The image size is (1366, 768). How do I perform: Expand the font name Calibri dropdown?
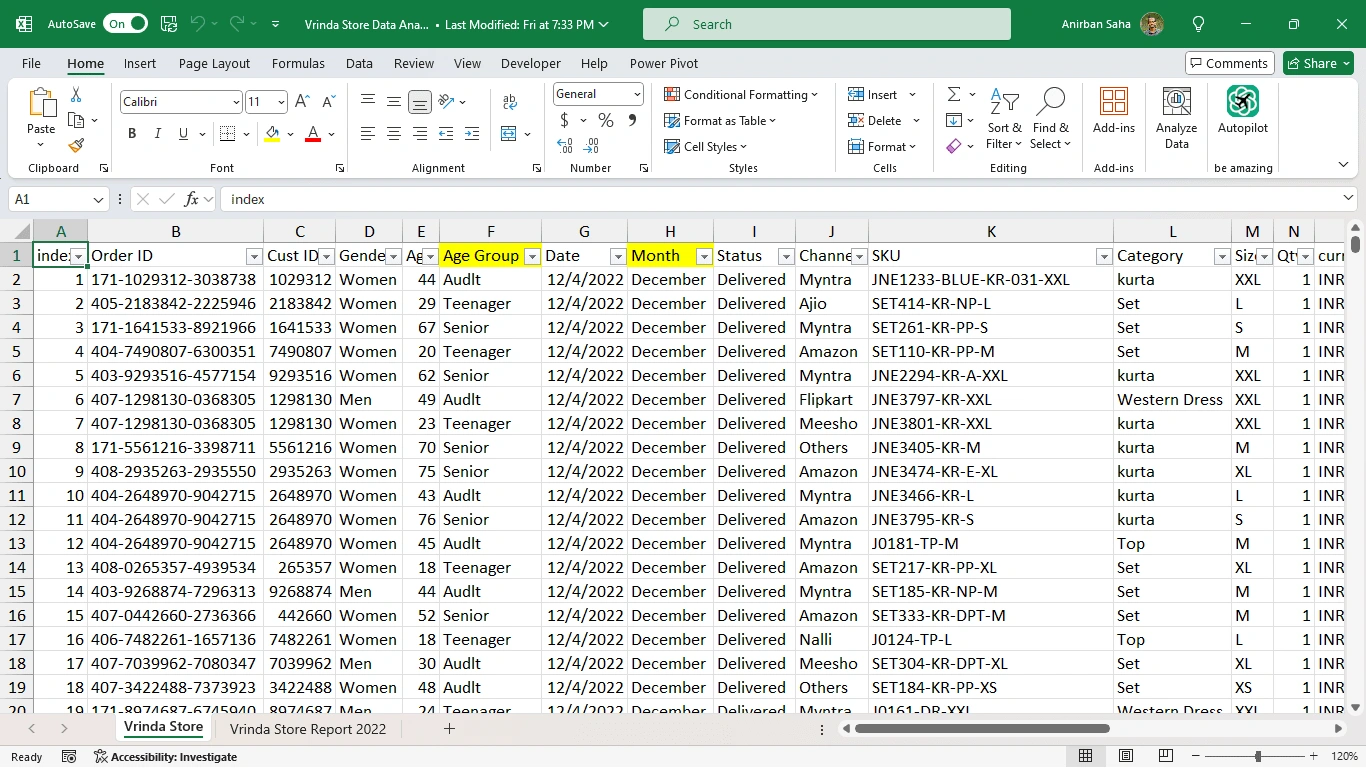click(x=236, y=102)
